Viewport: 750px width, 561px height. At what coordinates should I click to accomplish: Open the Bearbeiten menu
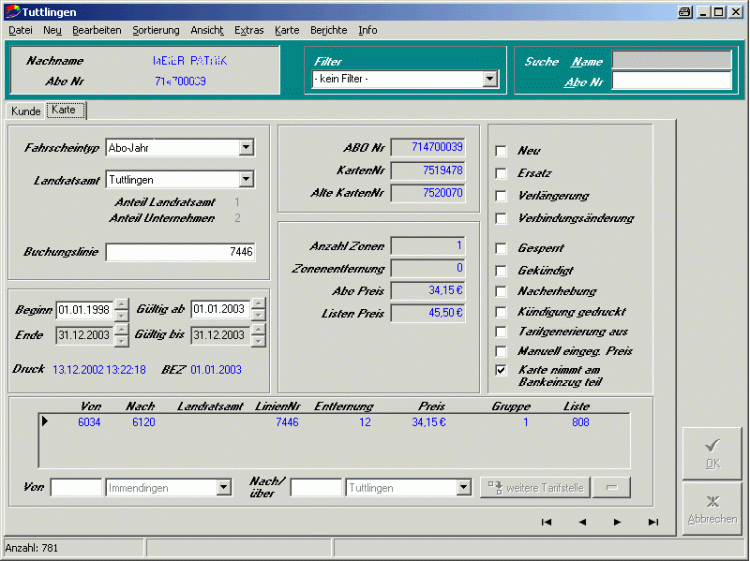pyautogui.click(x=97, y=30)
